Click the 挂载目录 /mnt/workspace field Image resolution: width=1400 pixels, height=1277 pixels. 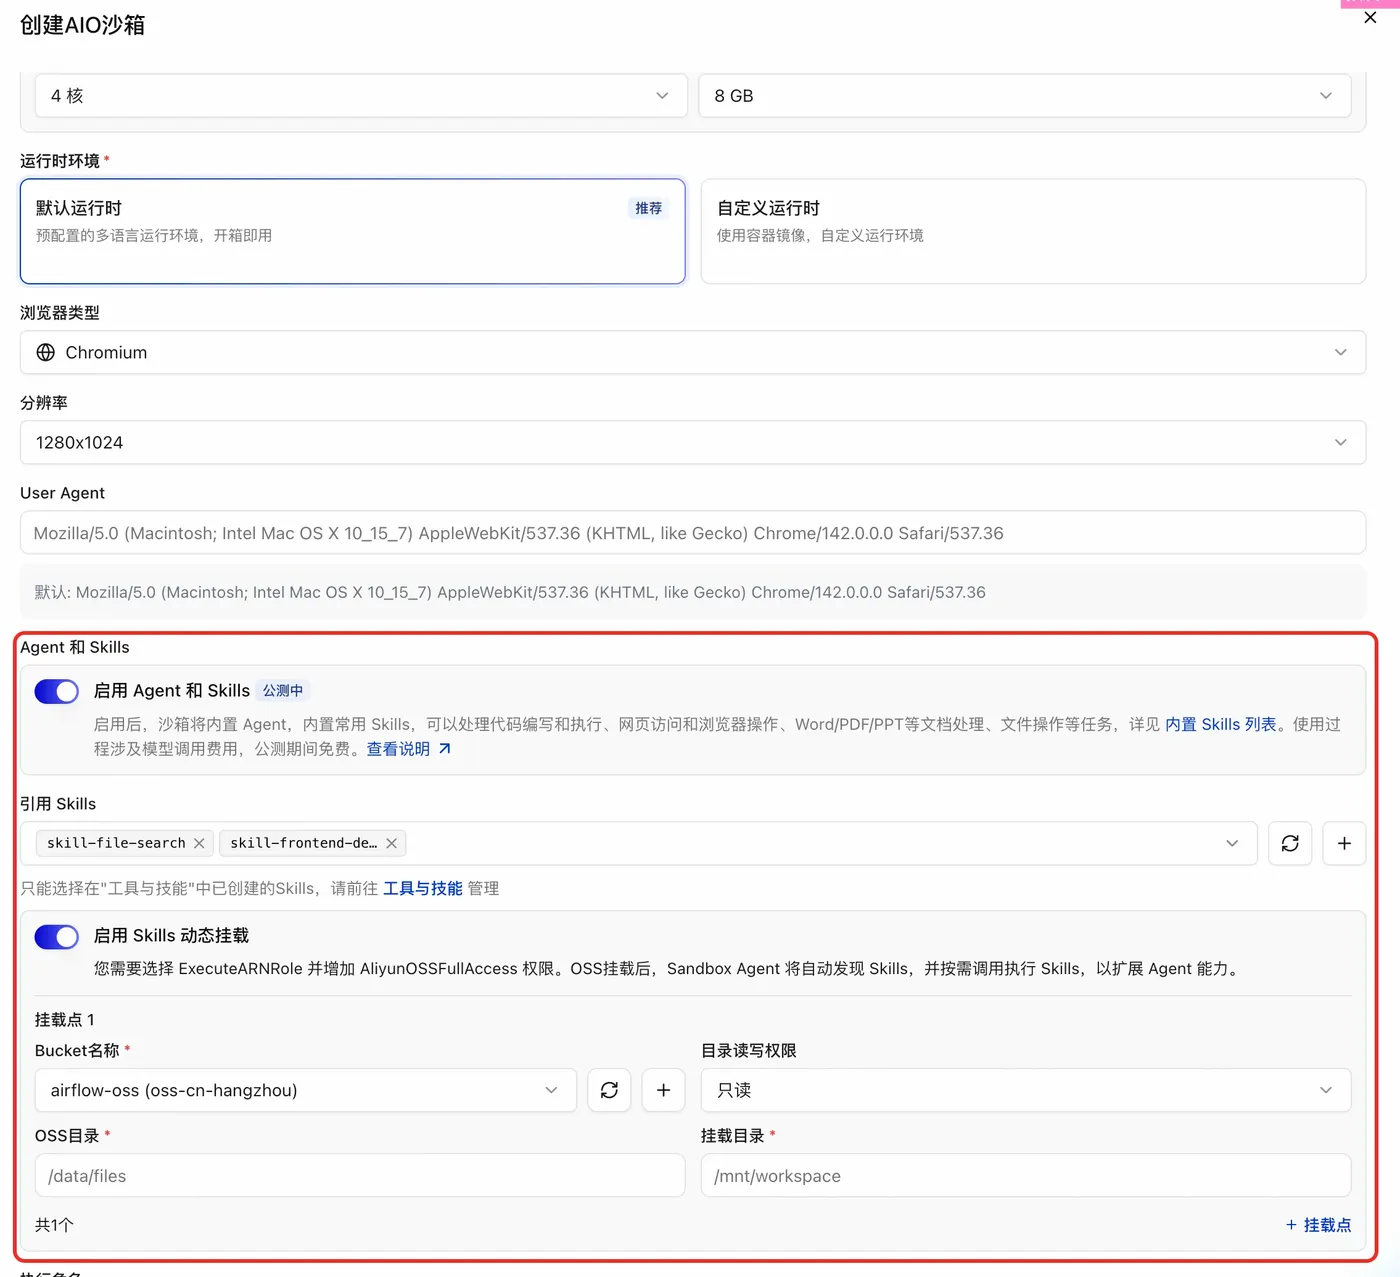pos(1026,1176)
